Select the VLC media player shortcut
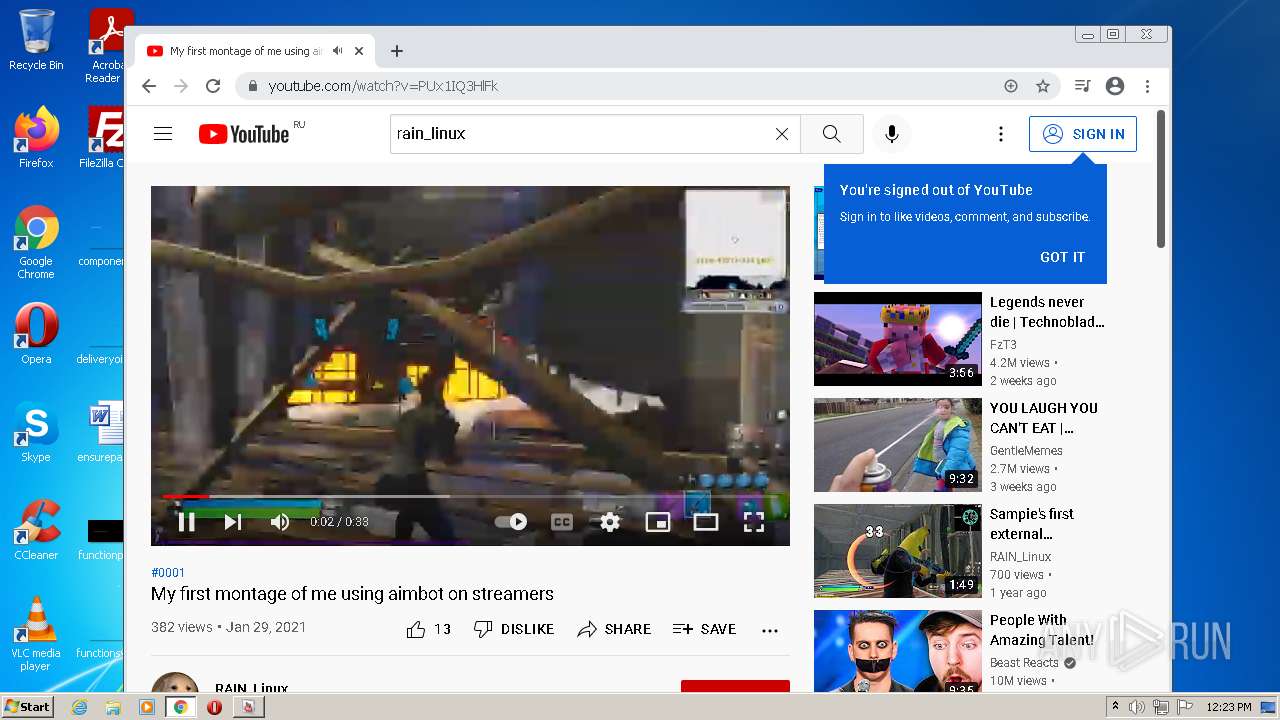 (x=36, y=634)
